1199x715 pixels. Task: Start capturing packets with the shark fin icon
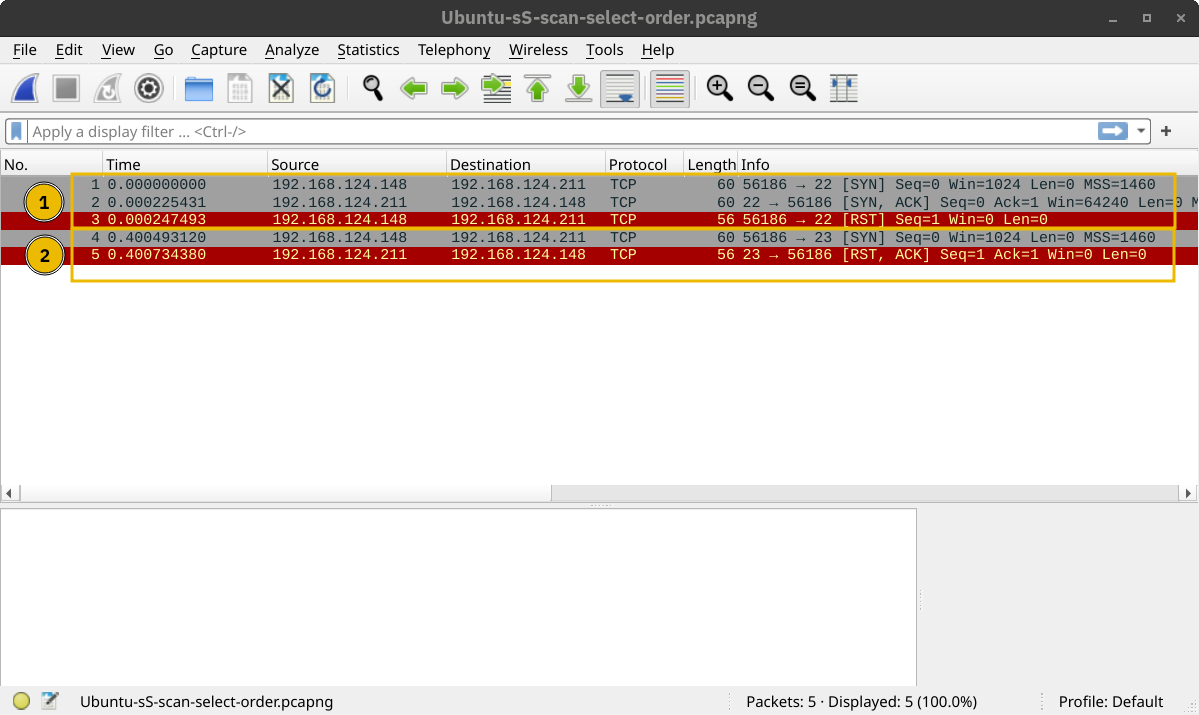(x=25, y=88)
